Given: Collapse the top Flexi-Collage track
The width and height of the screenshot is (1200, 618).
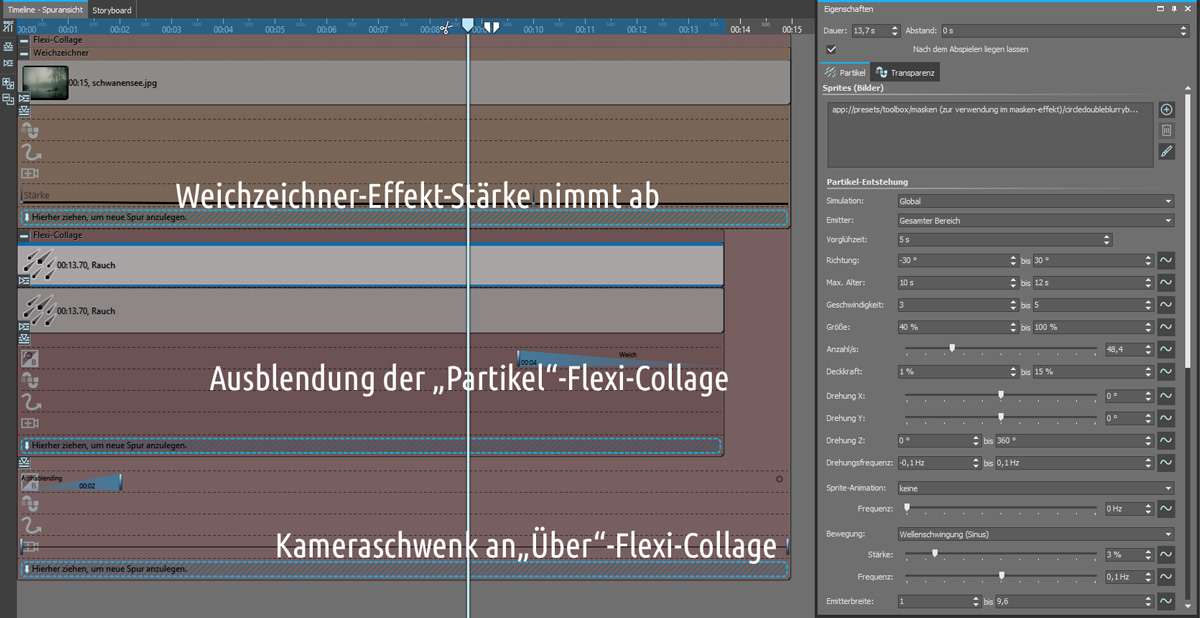Looking at the screenshot, I should (25, 40).
